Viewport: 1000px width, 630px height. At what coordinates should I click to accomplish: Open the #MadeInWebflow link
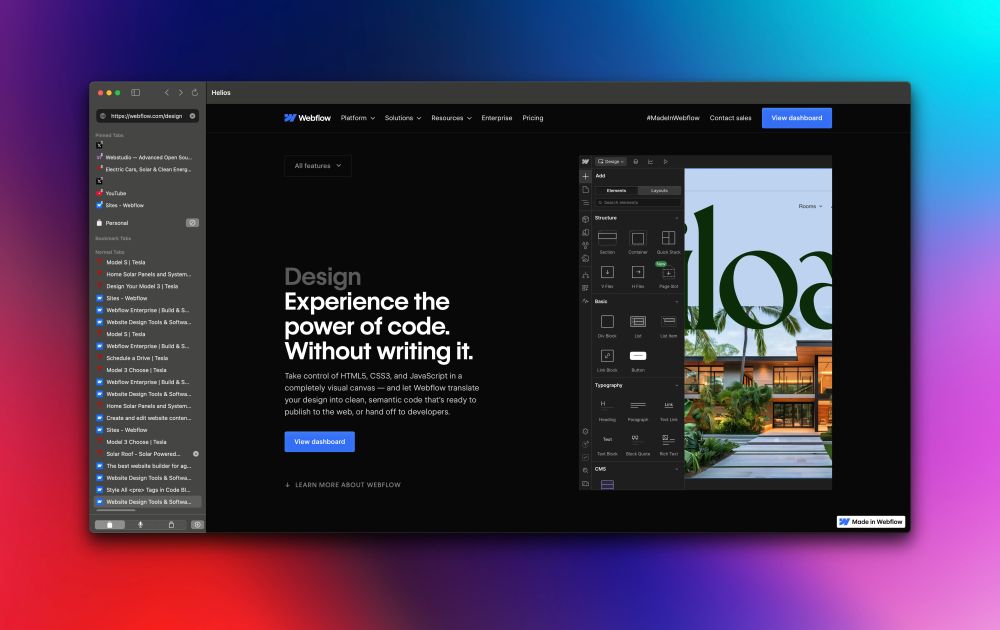tap(673, 118)
